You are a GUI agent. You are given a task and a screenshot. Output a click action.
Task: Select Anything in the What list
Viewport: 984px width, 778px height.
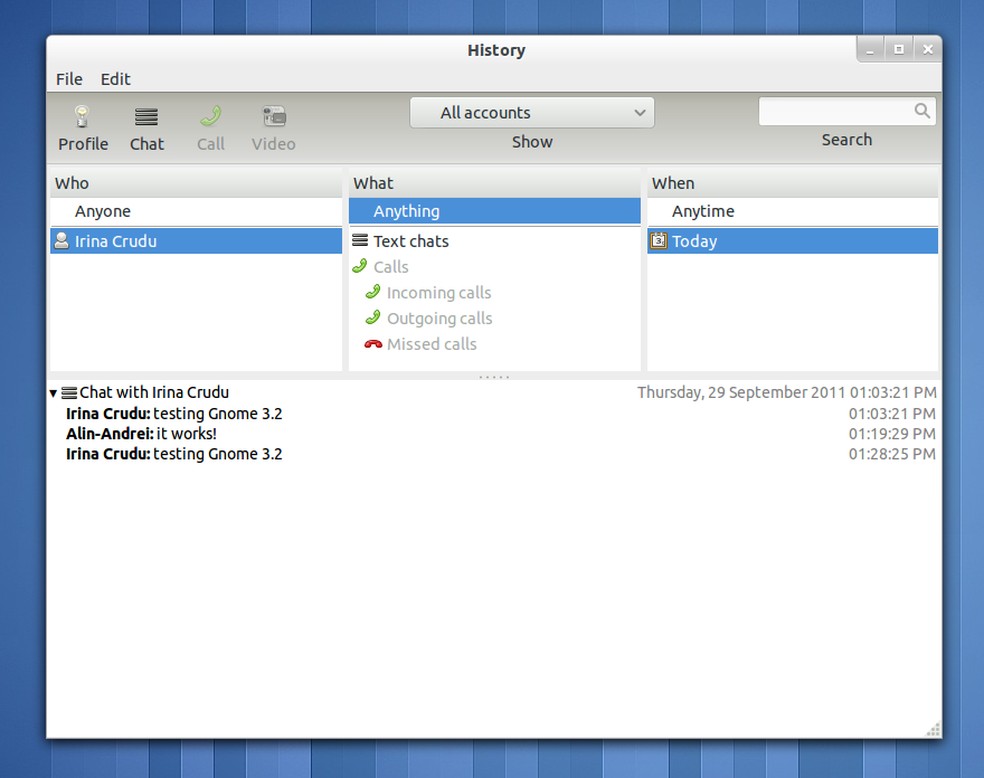[495, 211]
